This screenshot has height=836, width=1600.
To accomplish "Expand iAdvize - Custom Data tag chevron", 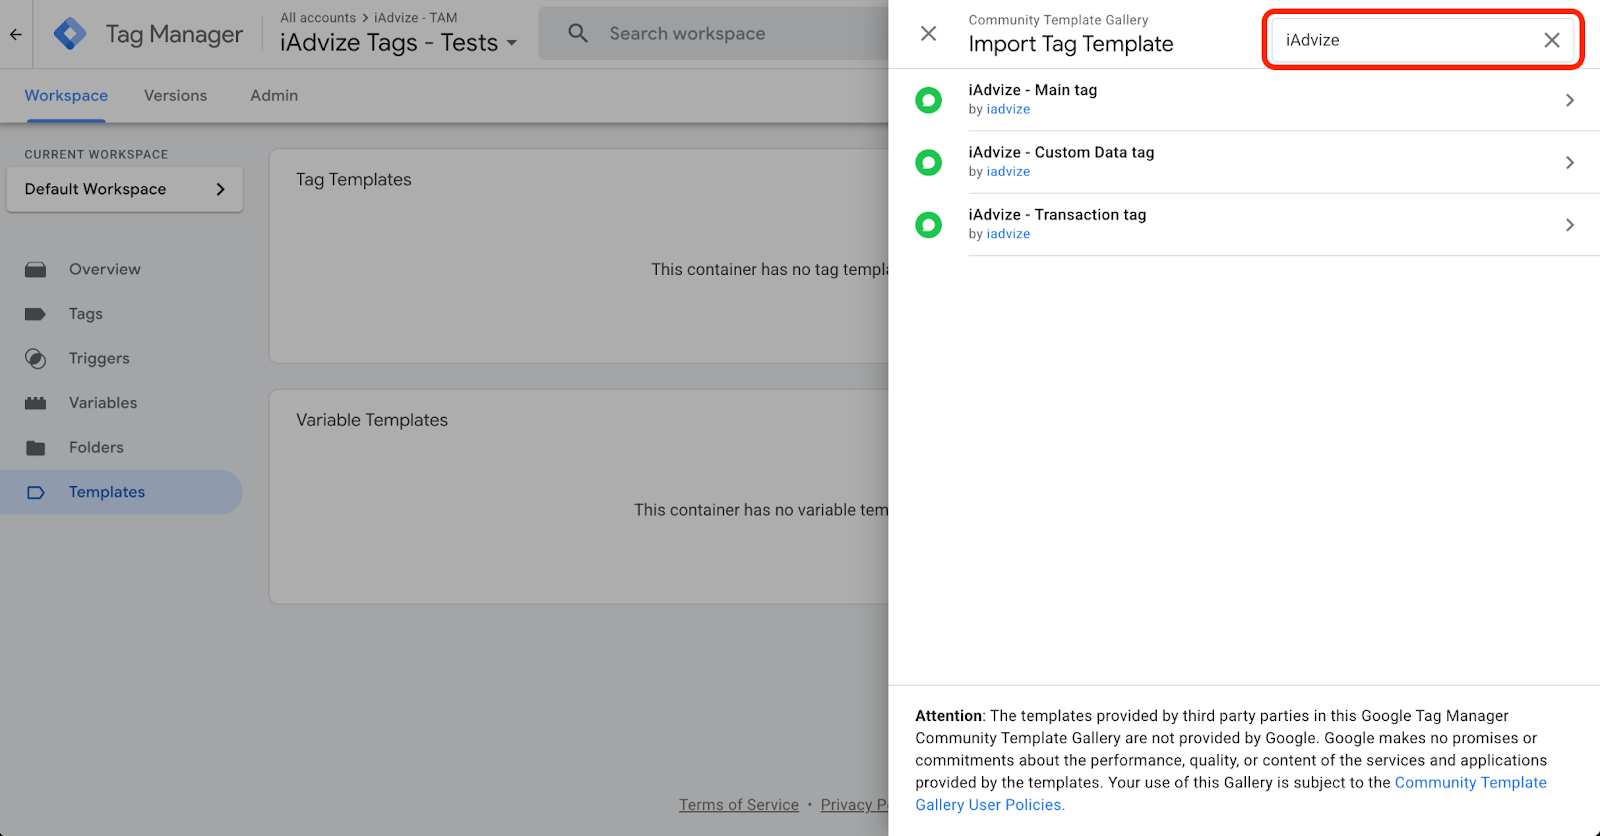I will click(x=1569, y=162).
